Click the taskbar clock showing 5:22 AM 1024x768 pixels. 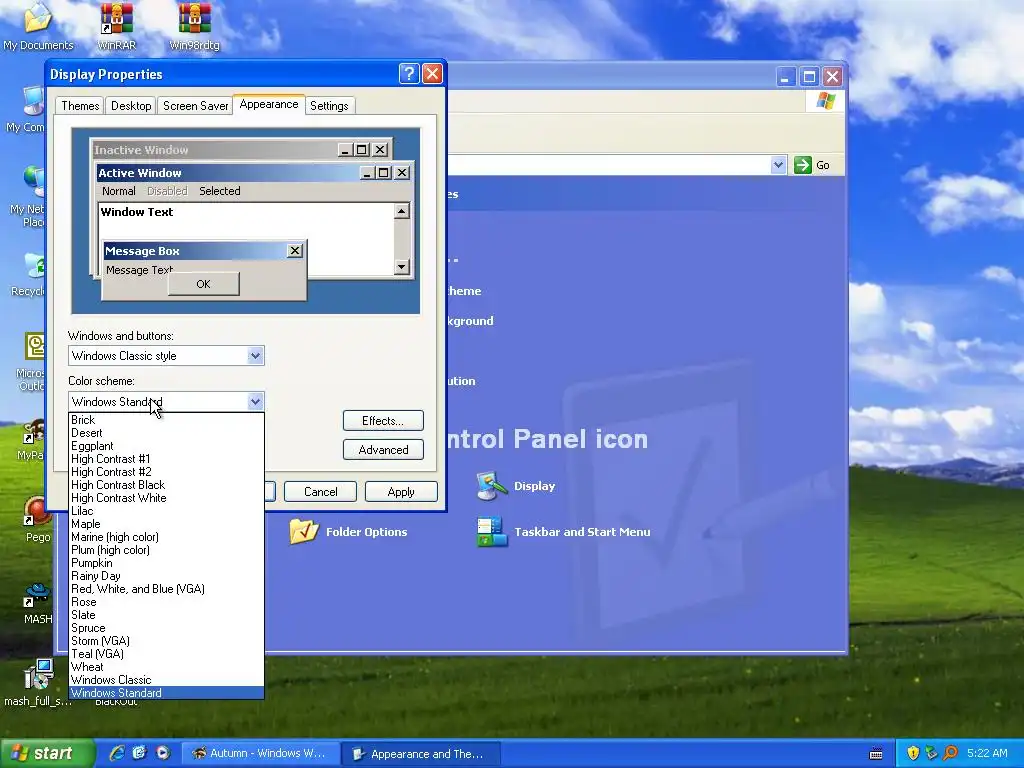coord(987,753)
